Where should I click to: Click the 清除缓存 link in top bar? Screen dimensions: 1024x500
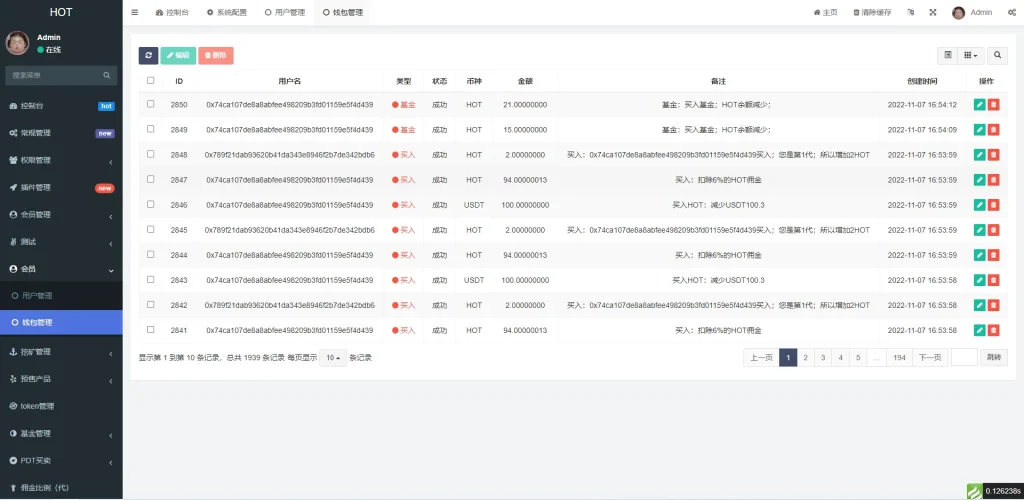coord(872,13)
